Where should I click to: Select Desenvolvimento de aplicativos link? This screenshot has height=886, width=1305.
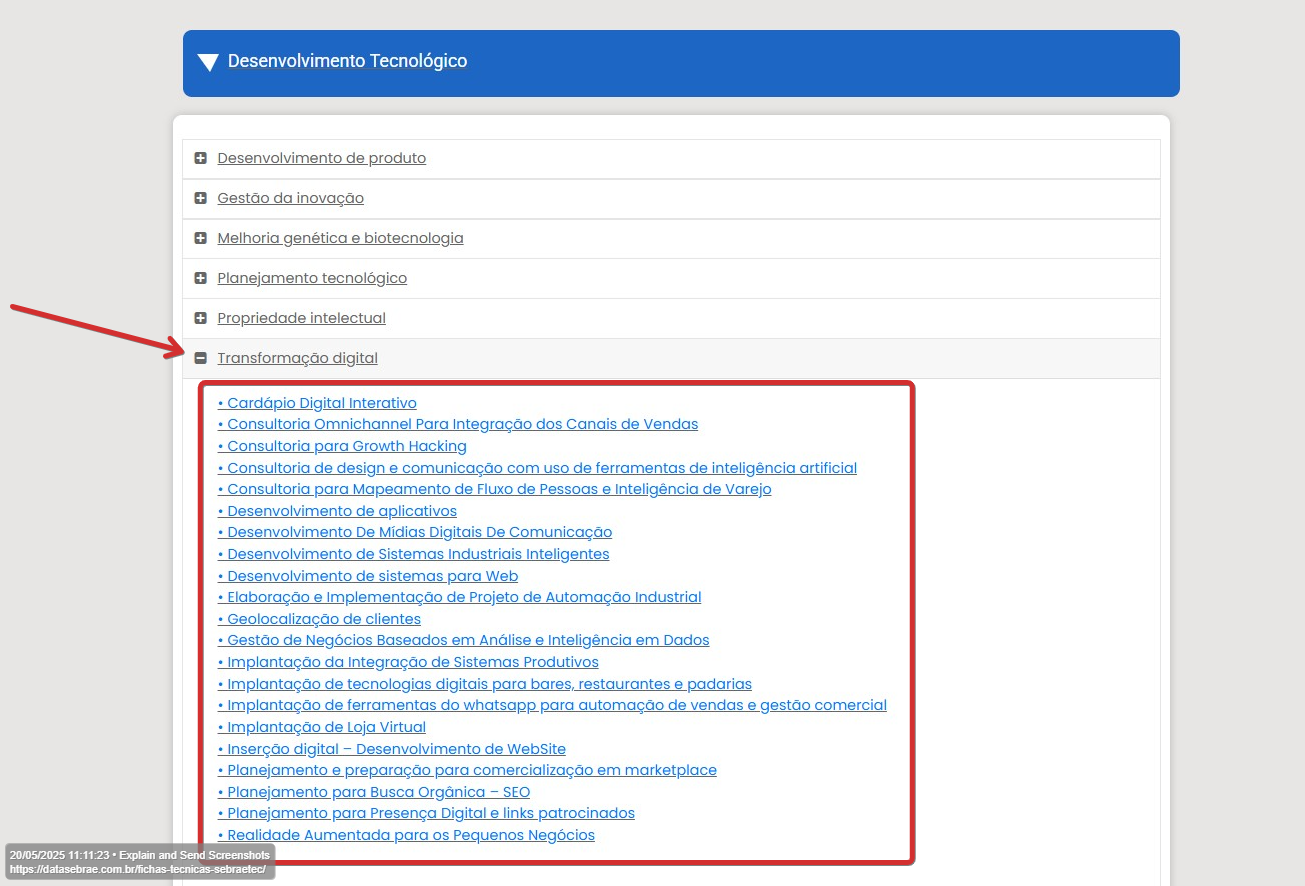coord(337,511)
